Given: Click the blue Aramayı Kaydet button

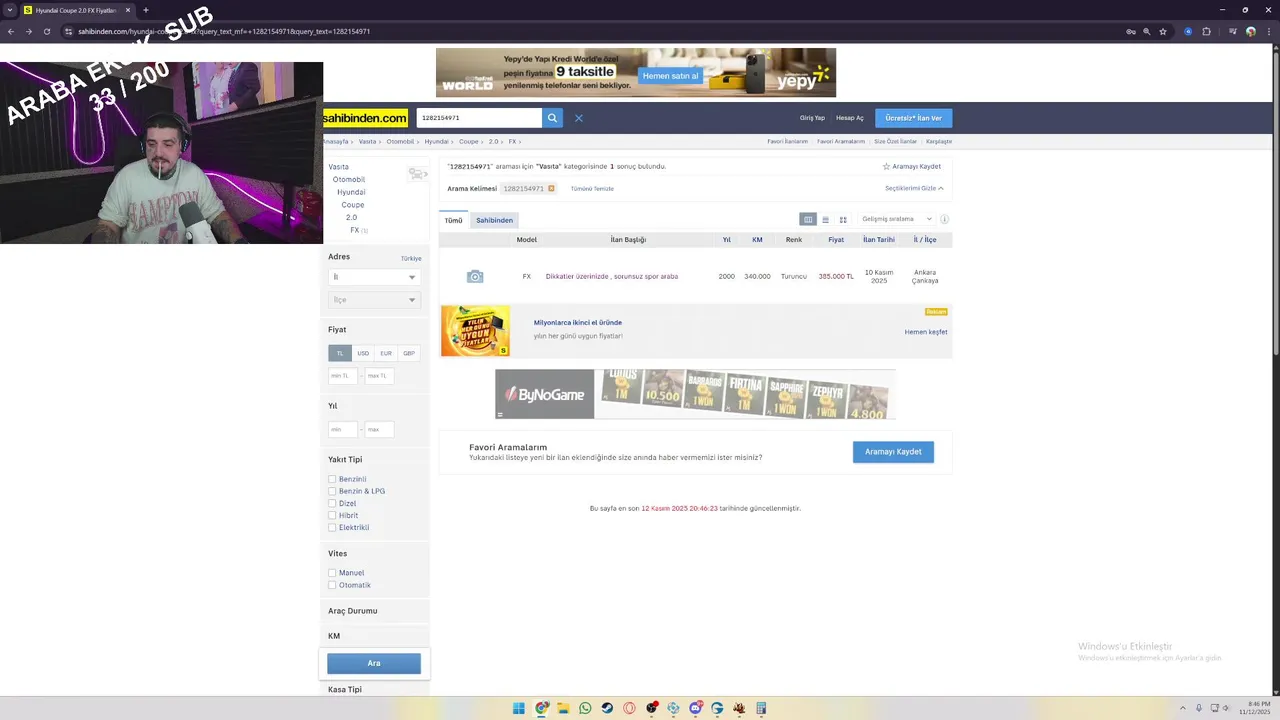Looking at the screenshot, I should pyautogui.click(x=893, y=452).
